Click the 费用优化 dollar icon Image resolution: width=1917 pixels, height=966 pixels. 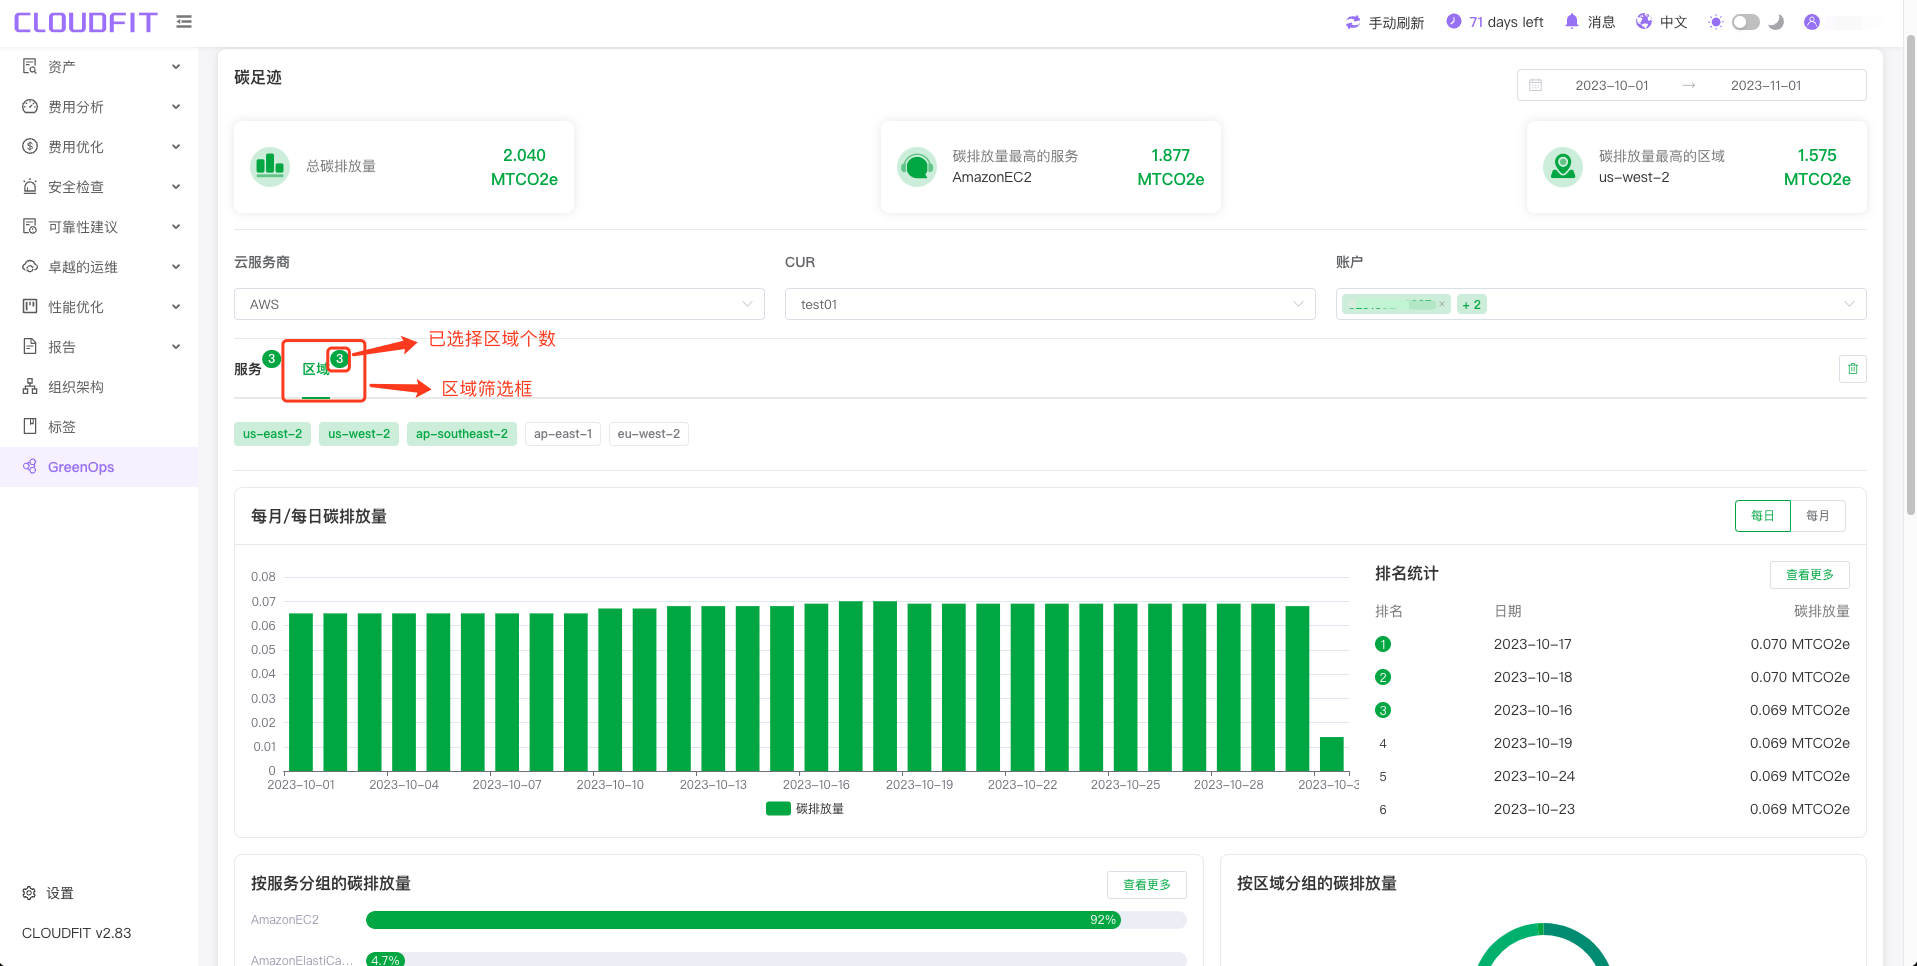(30, 147)
